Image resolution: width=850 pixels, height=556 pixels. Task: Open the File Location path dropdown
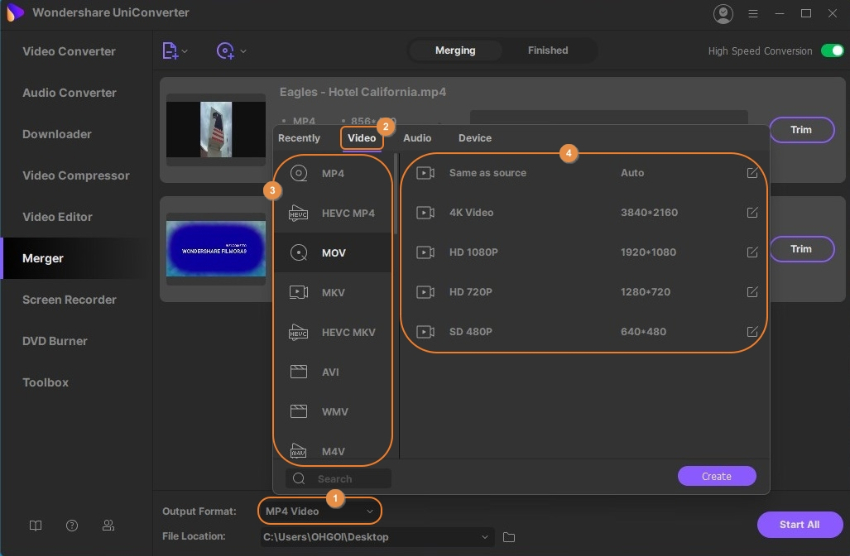[x=486, y=538]
